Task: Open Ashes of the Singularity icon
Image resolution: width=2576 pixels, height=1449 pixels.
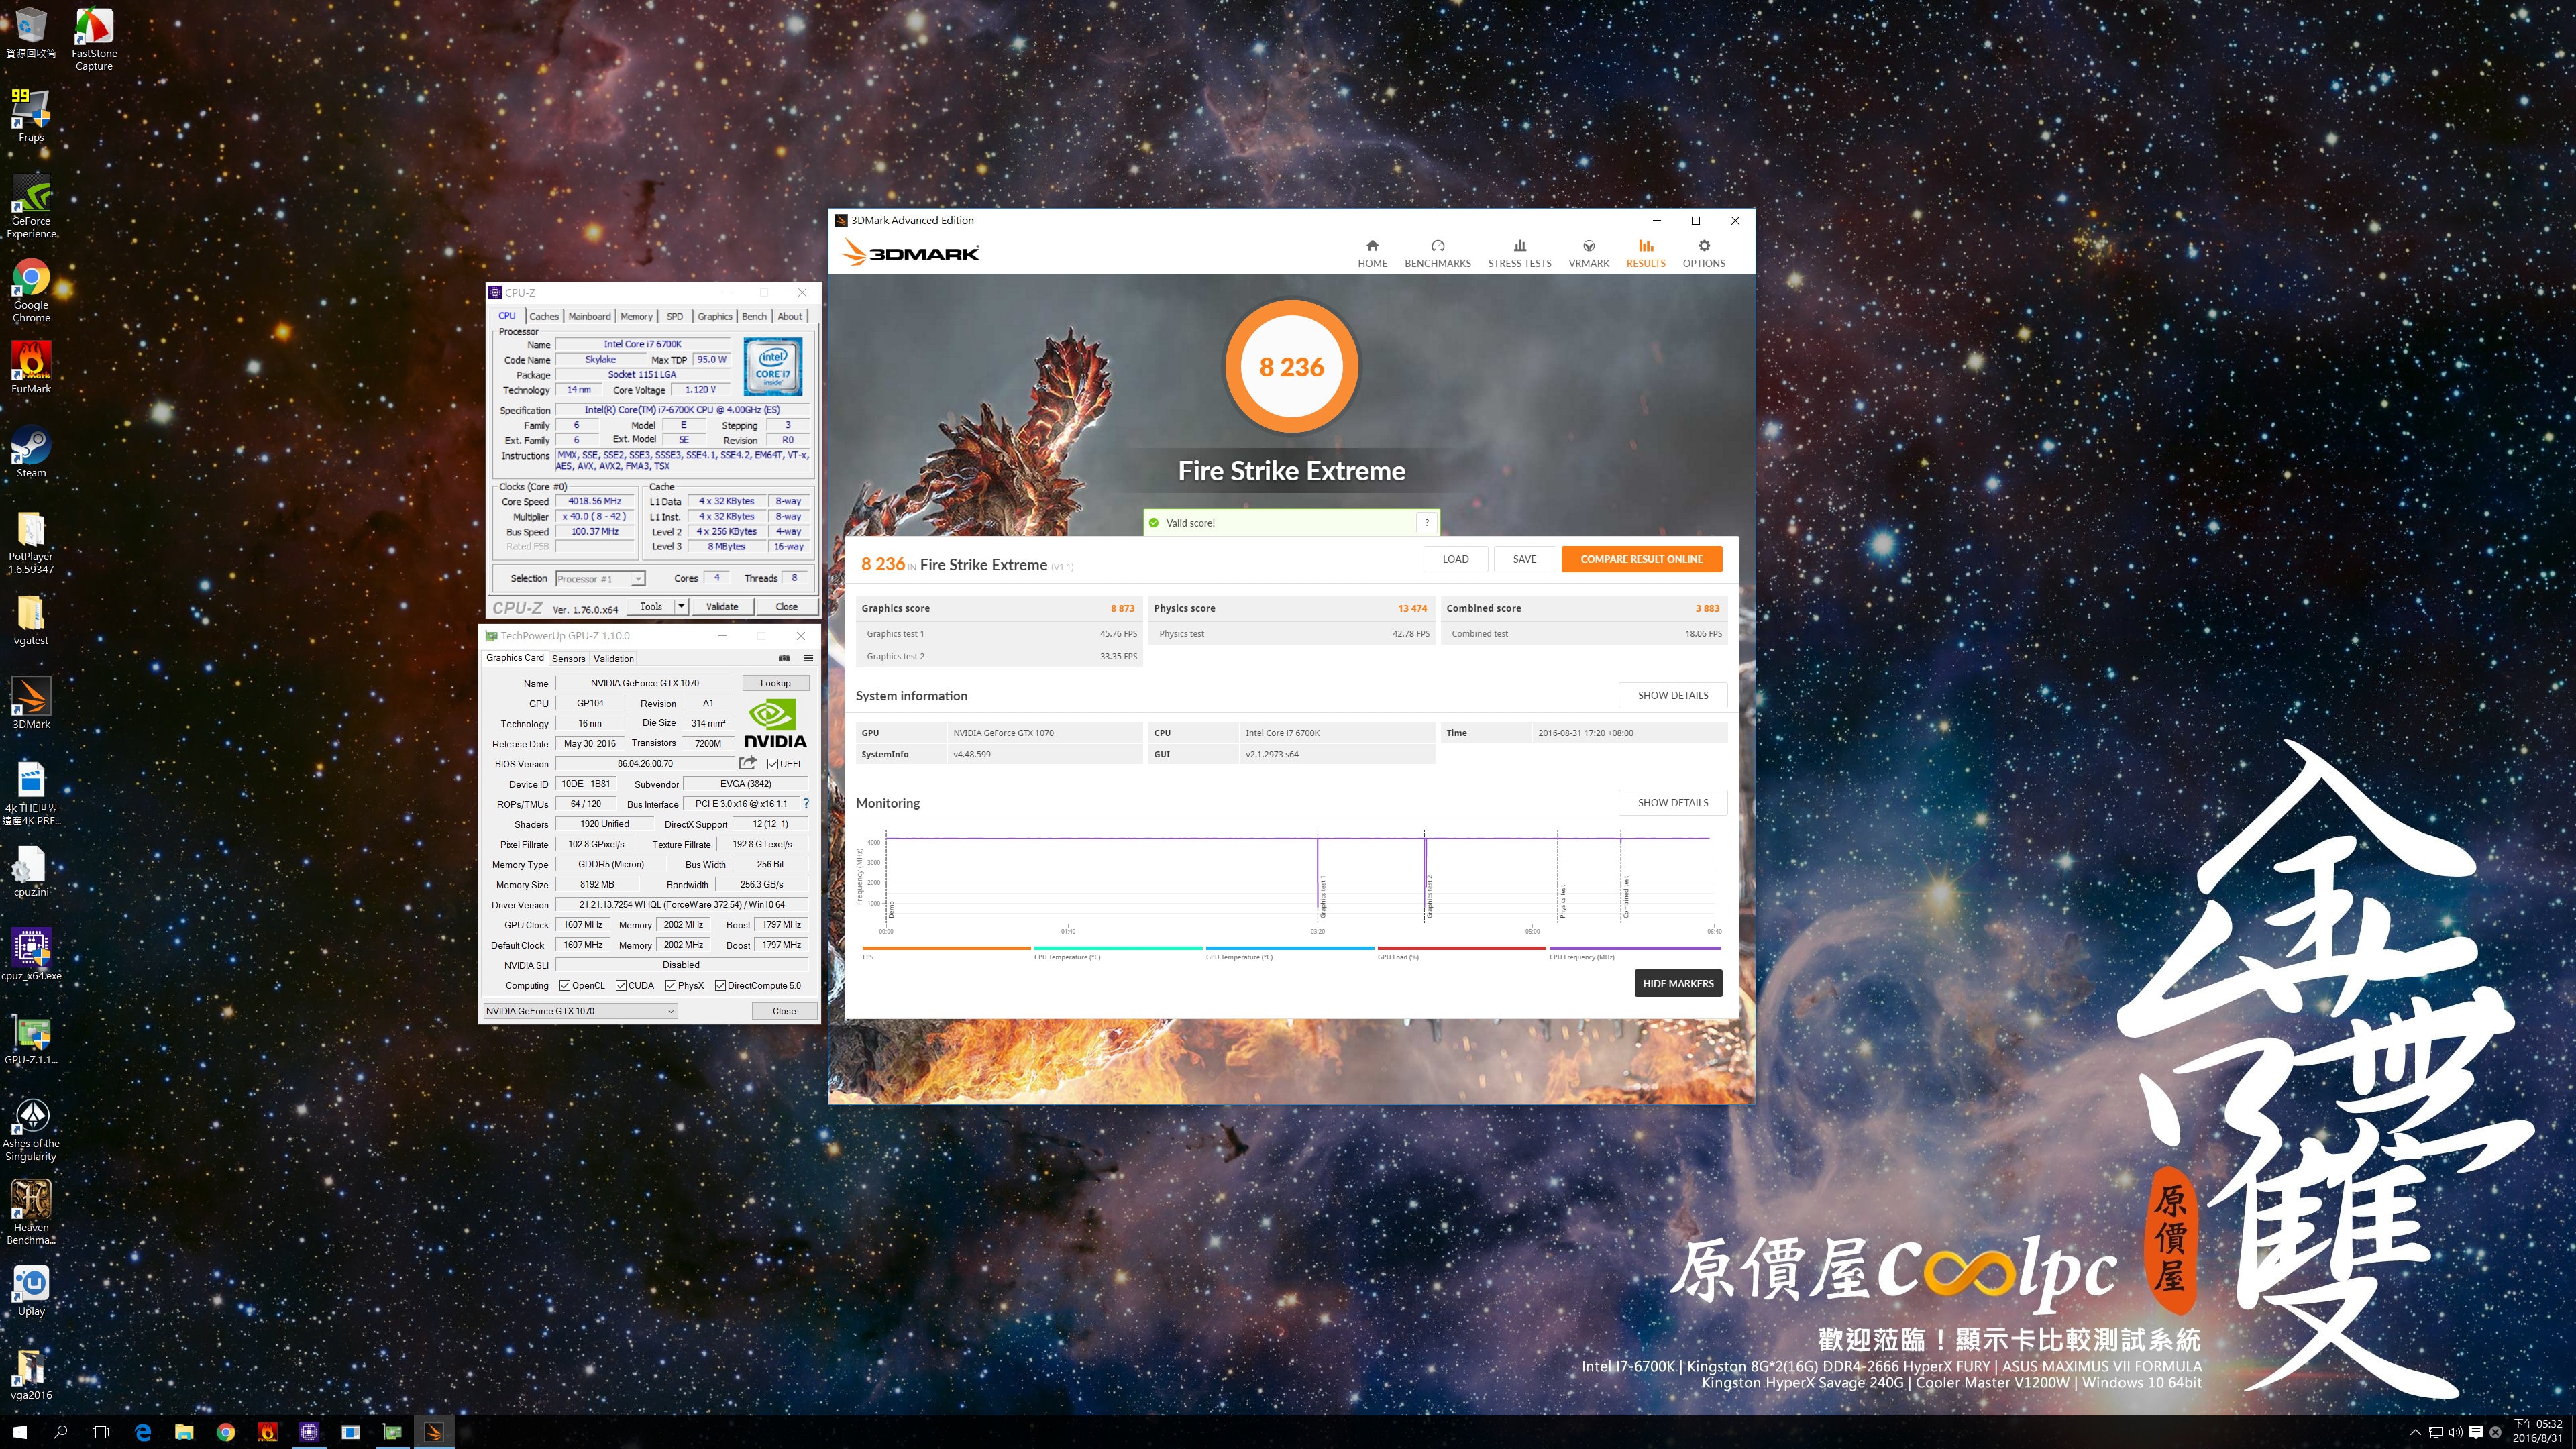Action: tap(31, 1129)
